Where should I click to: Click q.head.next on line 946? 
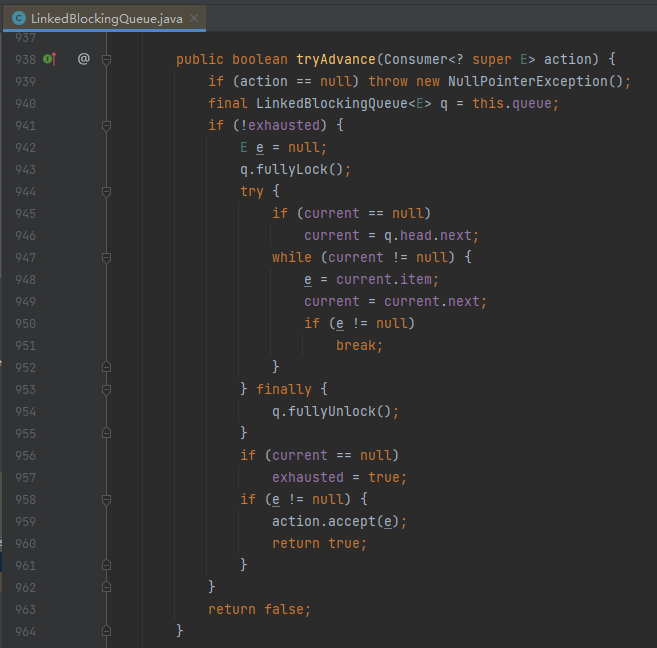(428, 235)
